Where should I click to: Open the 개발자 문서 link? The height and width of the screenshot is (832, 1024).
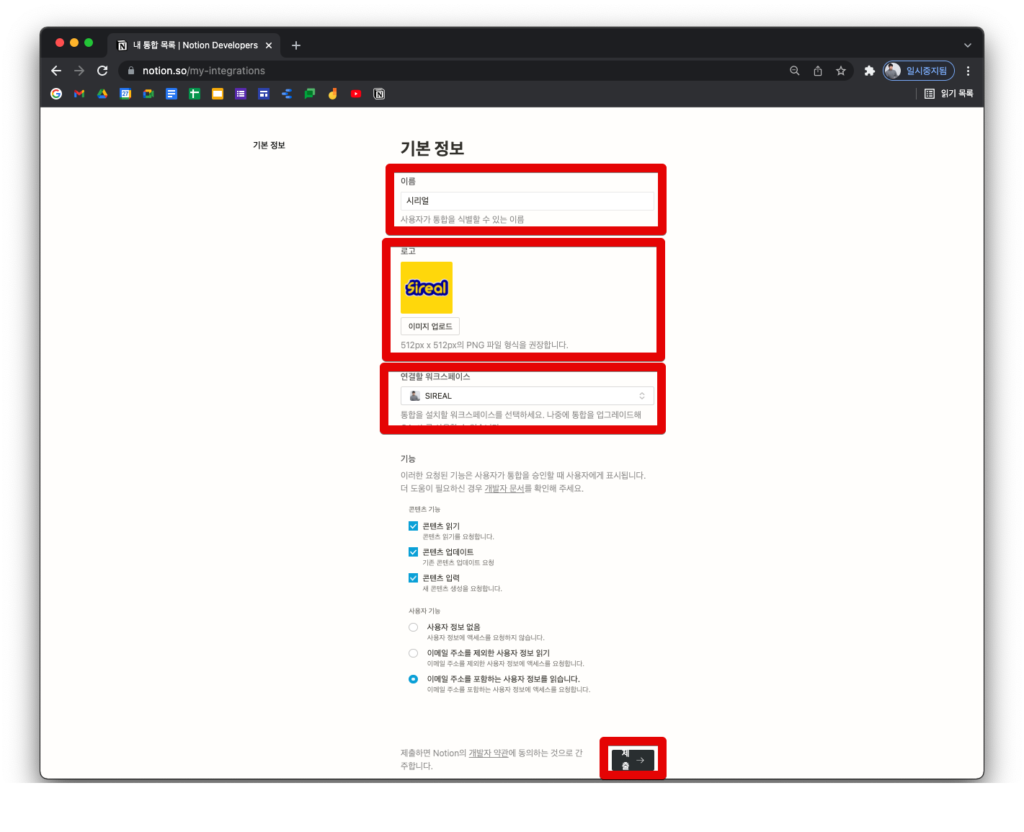pyautogui.click(x=504, y=488)
